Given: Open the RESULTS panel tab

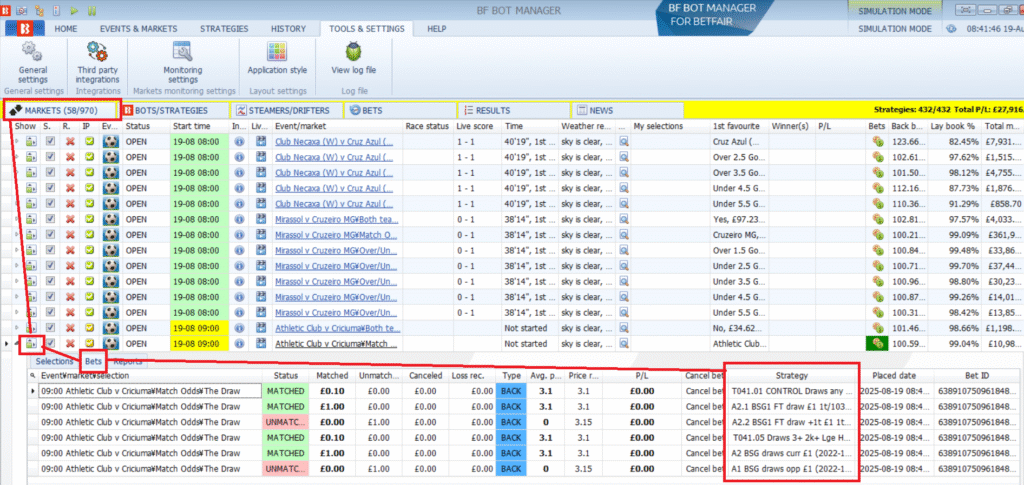Looking at the screenshot, I should [514, 110].
